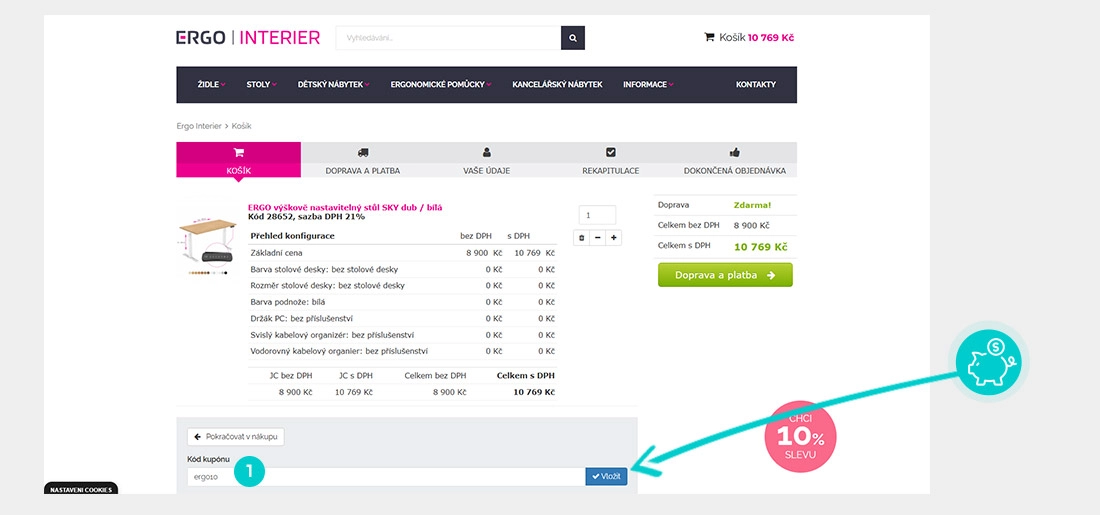The width and height of the screenshot is (1100, 515).
Task: Click the quantity input box
Action: [597, 215]
